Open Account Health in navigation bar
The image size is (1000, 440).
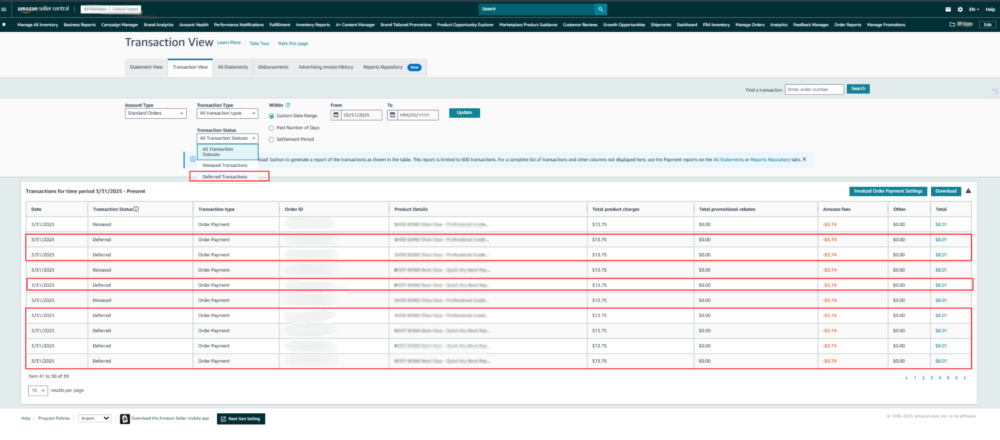(x=194, y=25)
